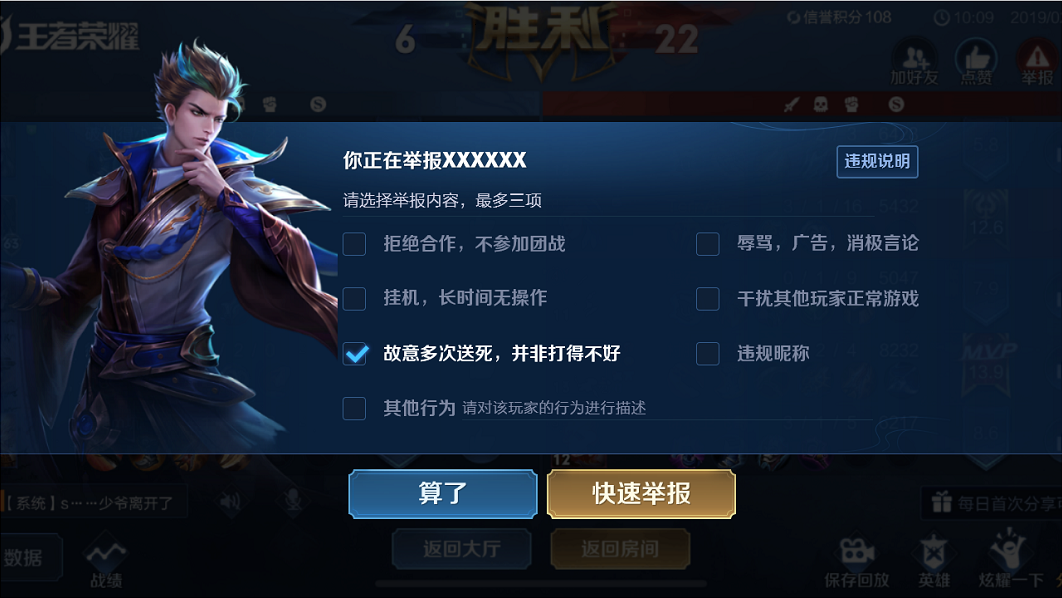Image resolution: width=1062 pixels, height=598 pixels.
Task: Submit with 快速举报 button
Action: pyautogui.click(x=641, y=494)
